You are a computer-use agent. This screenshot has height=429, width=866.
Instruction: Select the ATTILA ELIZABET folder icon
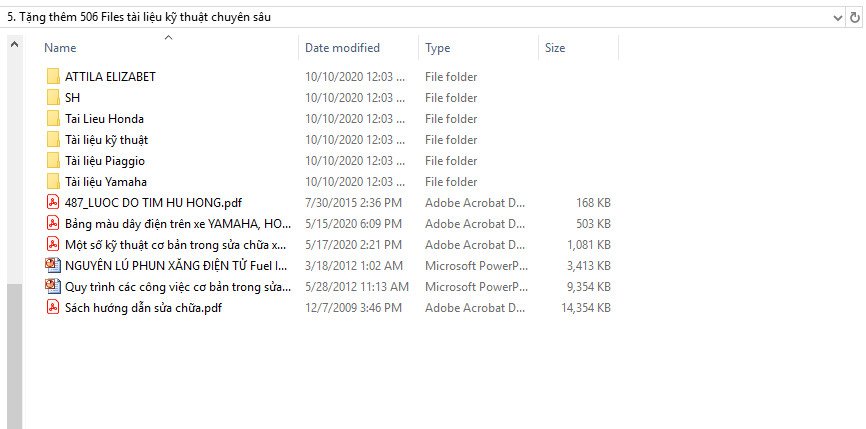pyautogui.click(x=53, y=77)
